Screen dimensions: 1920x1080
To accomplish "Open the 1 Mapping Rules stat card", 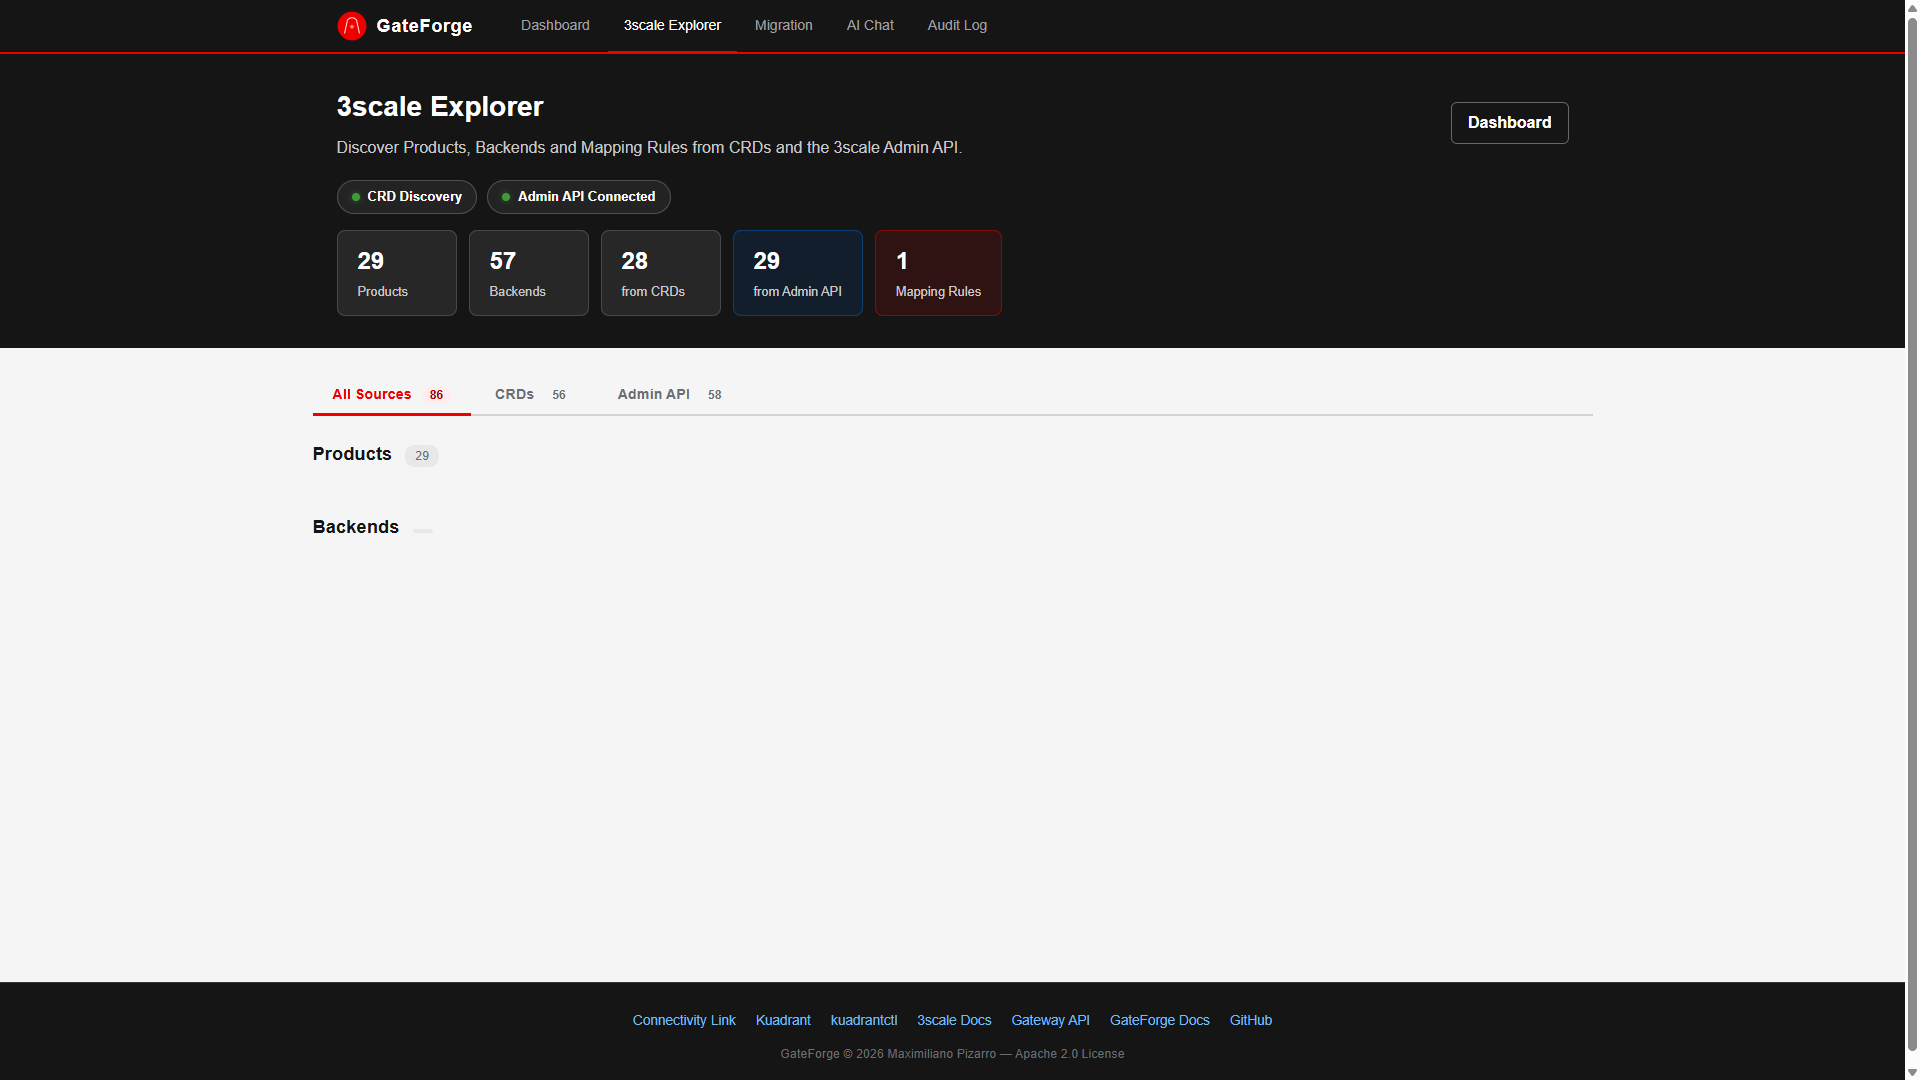I will coord(938,272).
